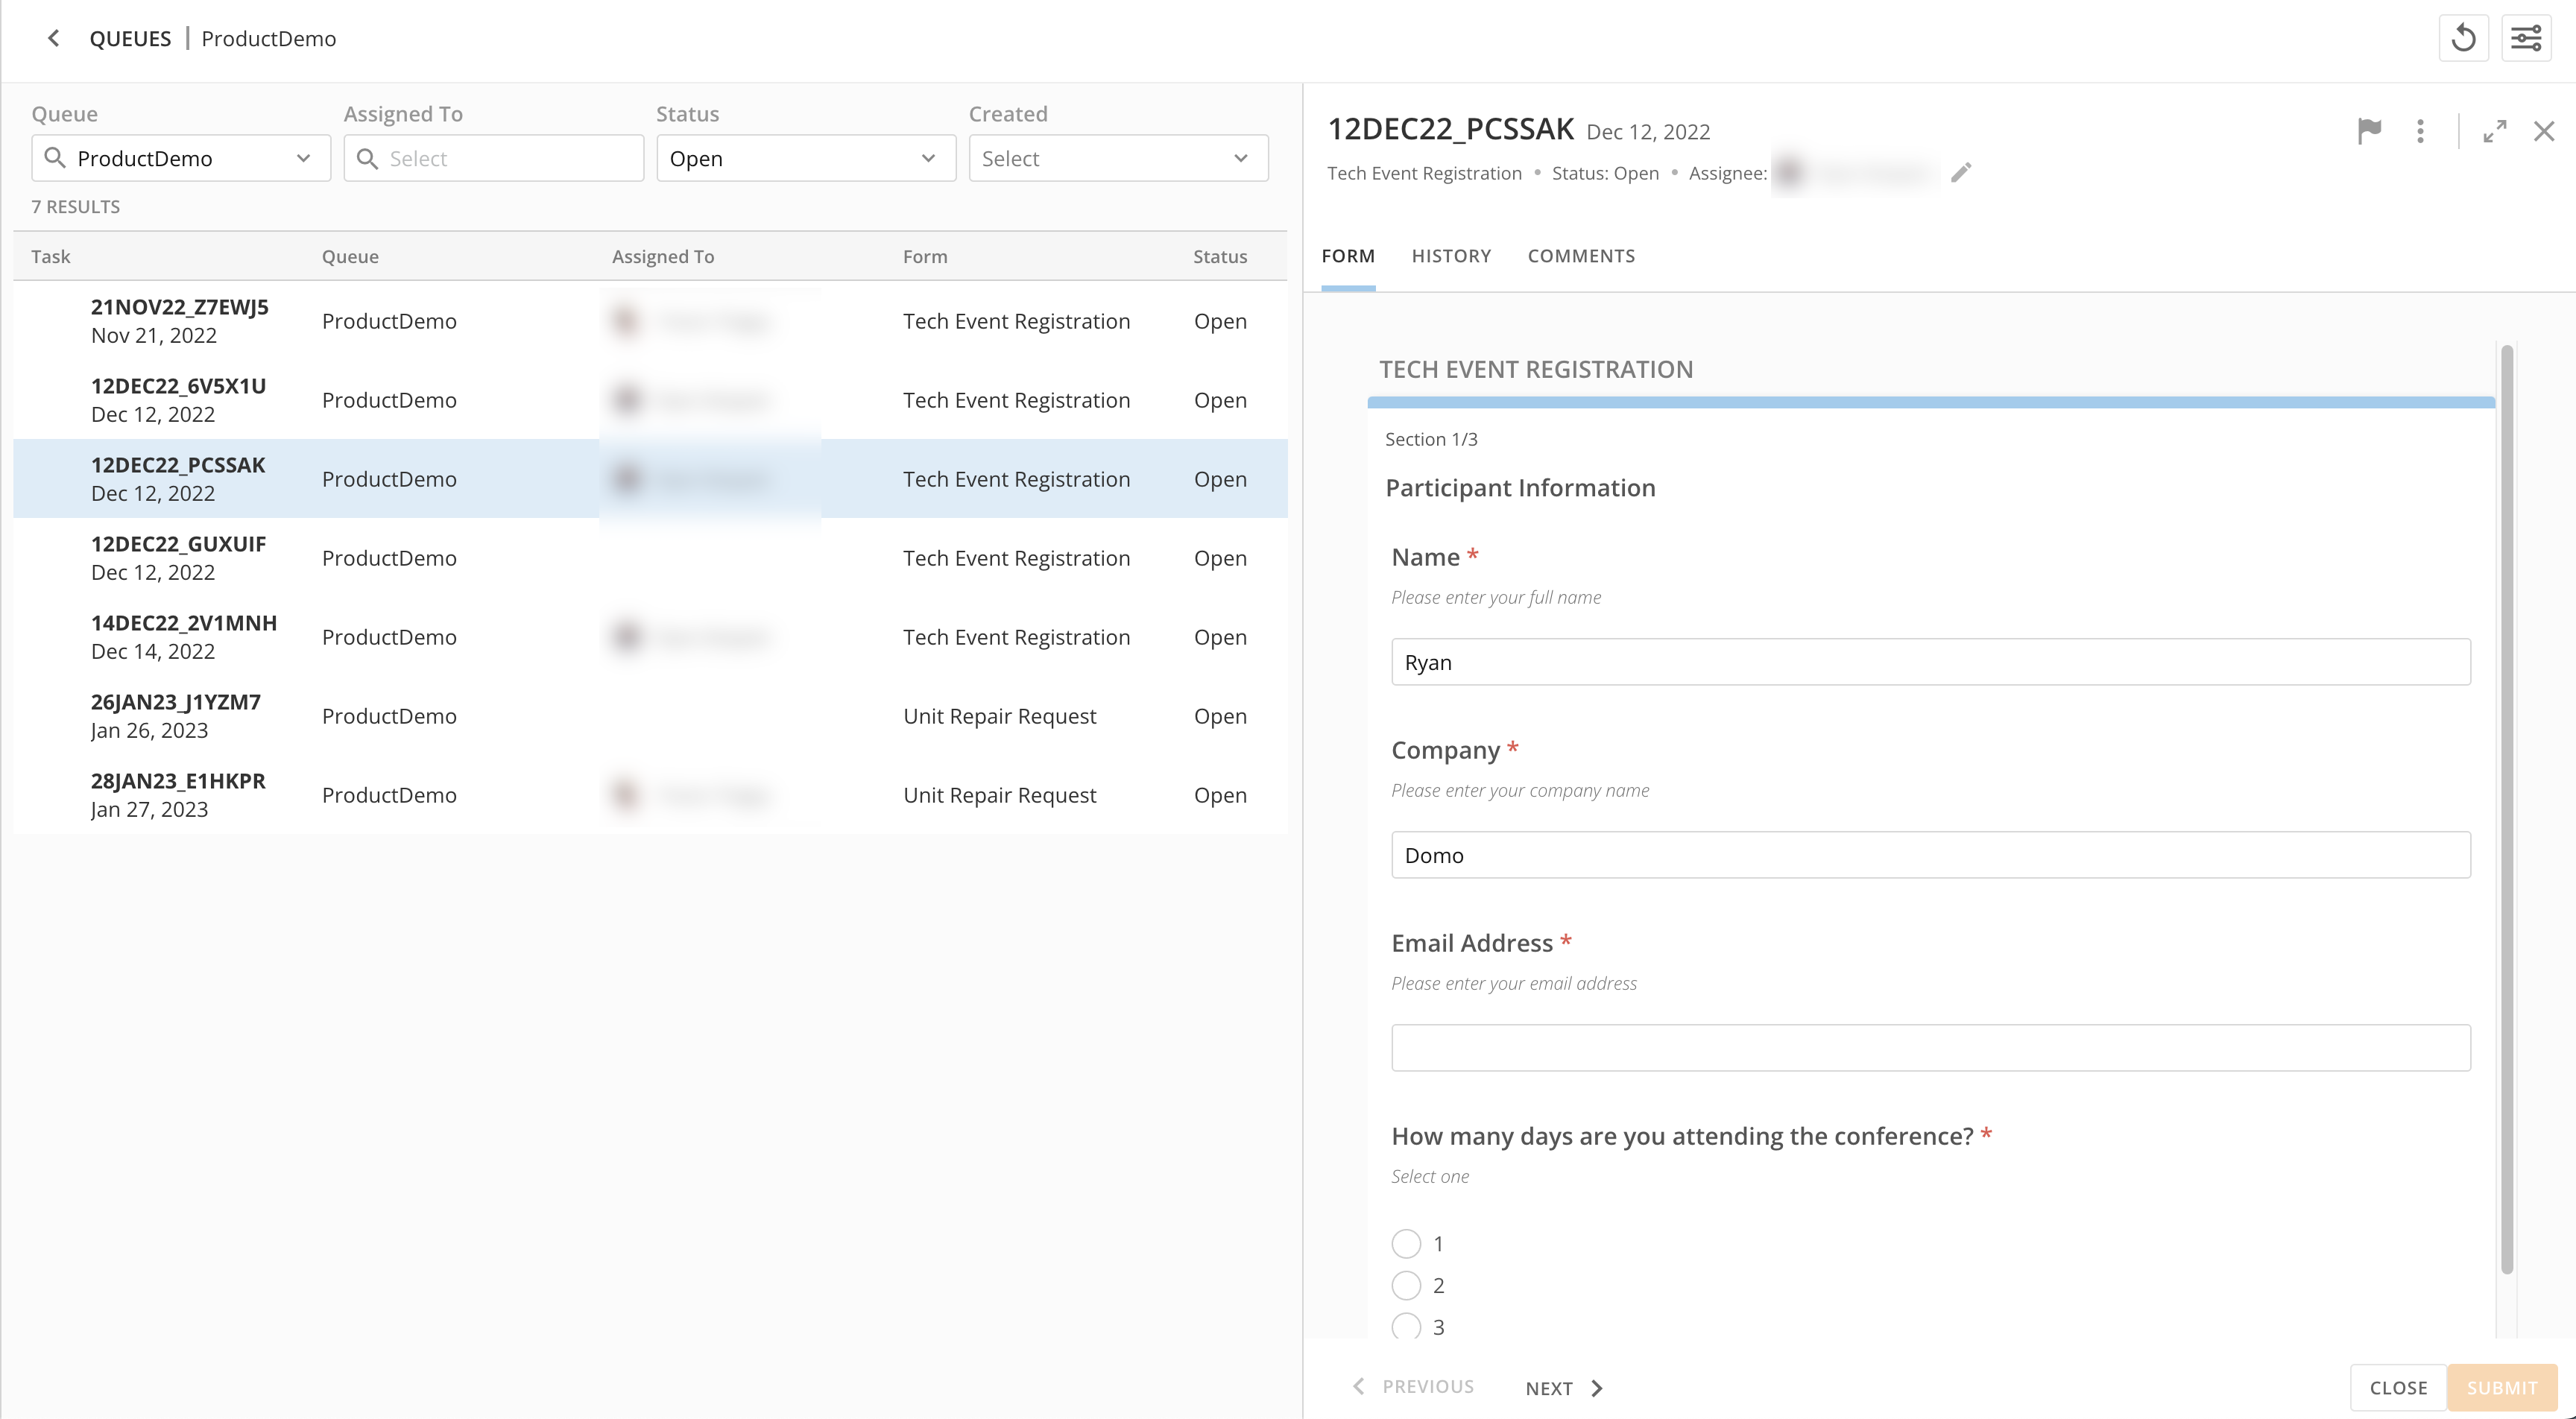Screen dimensions: 2576x1419
Task: Expand the Status Open dropdown
Action: pyautogui.click(x=805, y=159)
